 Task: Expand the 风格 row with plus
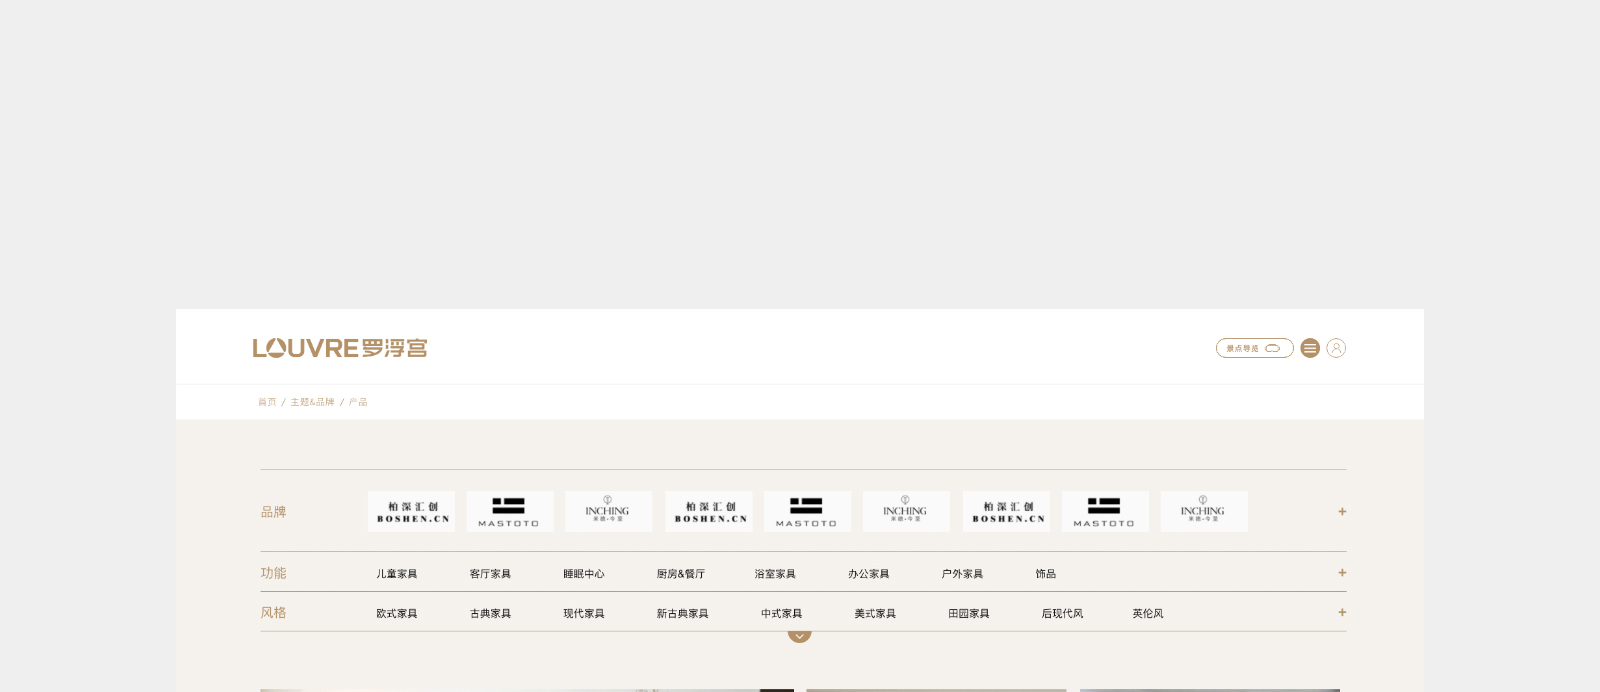pos(1342,612)
